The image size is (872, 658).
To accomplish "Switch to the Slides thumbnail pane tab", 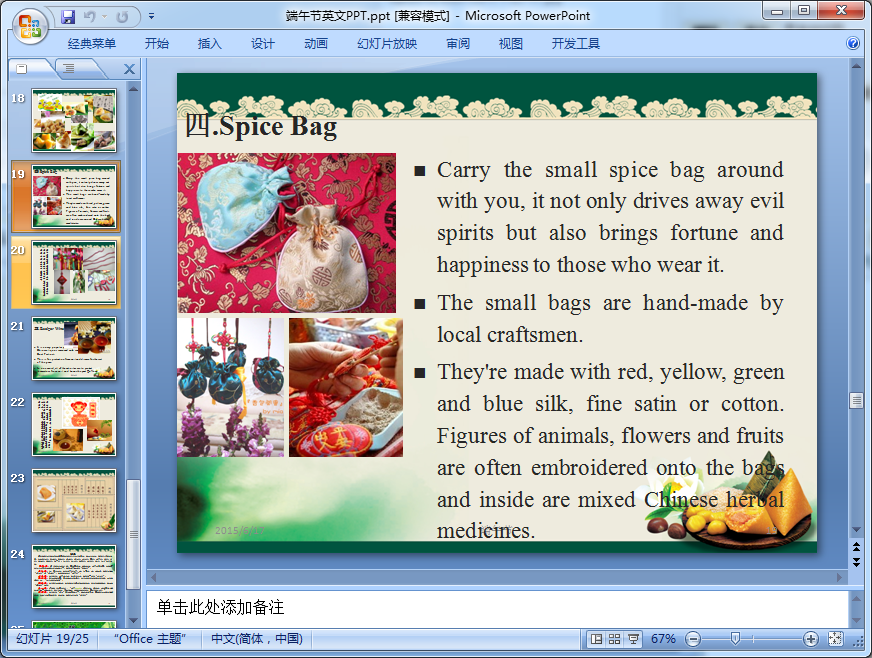I will [x=22, y=68].
